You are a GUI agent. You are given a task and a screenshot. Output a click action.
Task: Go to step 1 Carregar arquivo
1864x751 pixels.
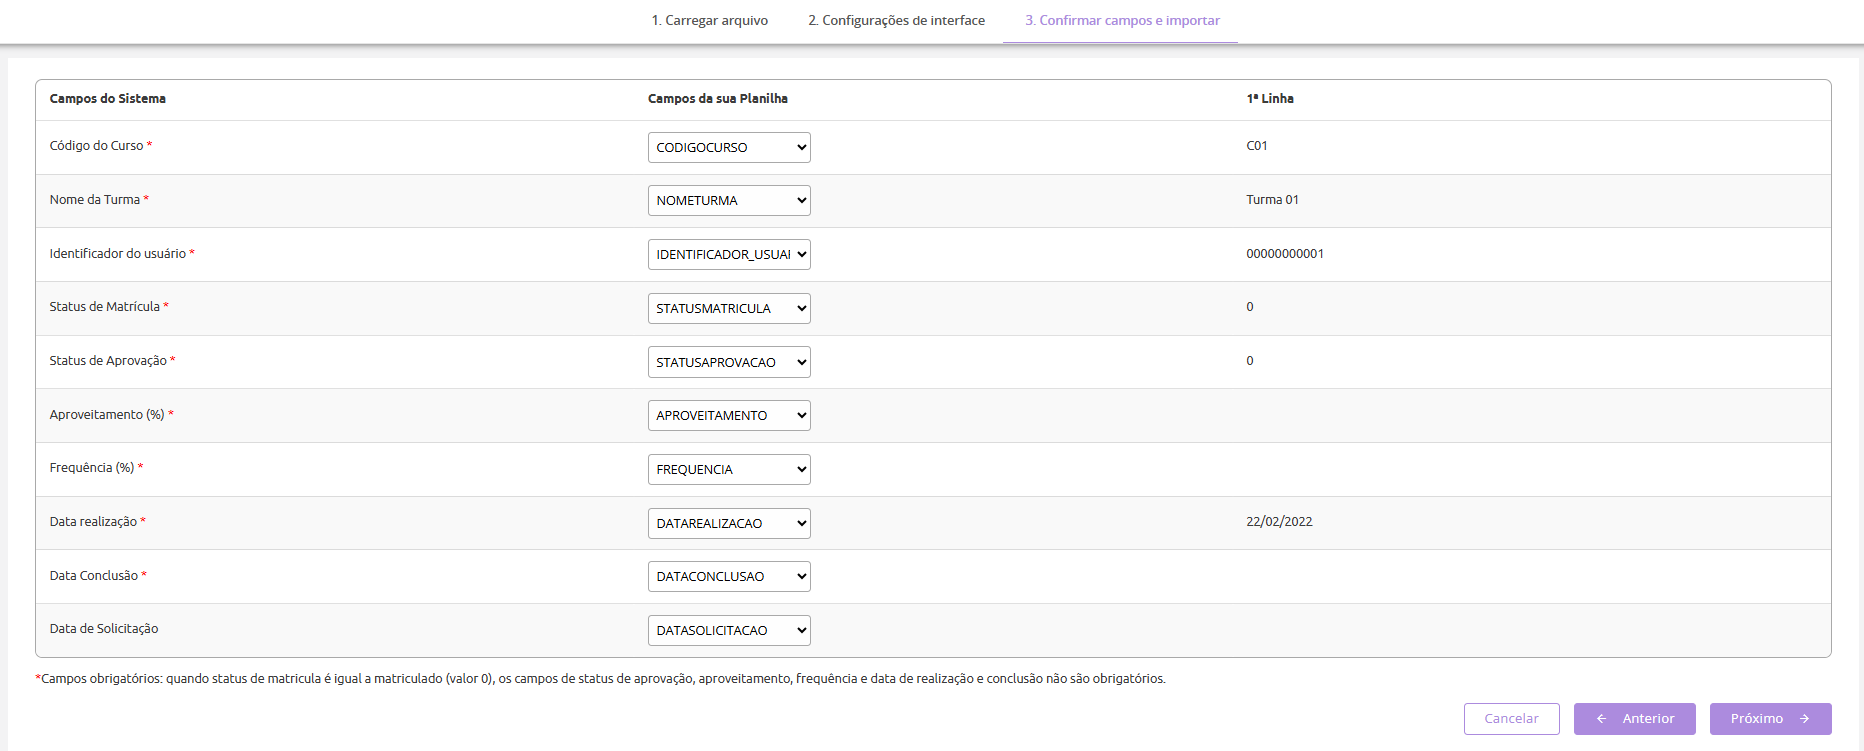(x=710, y=21)
